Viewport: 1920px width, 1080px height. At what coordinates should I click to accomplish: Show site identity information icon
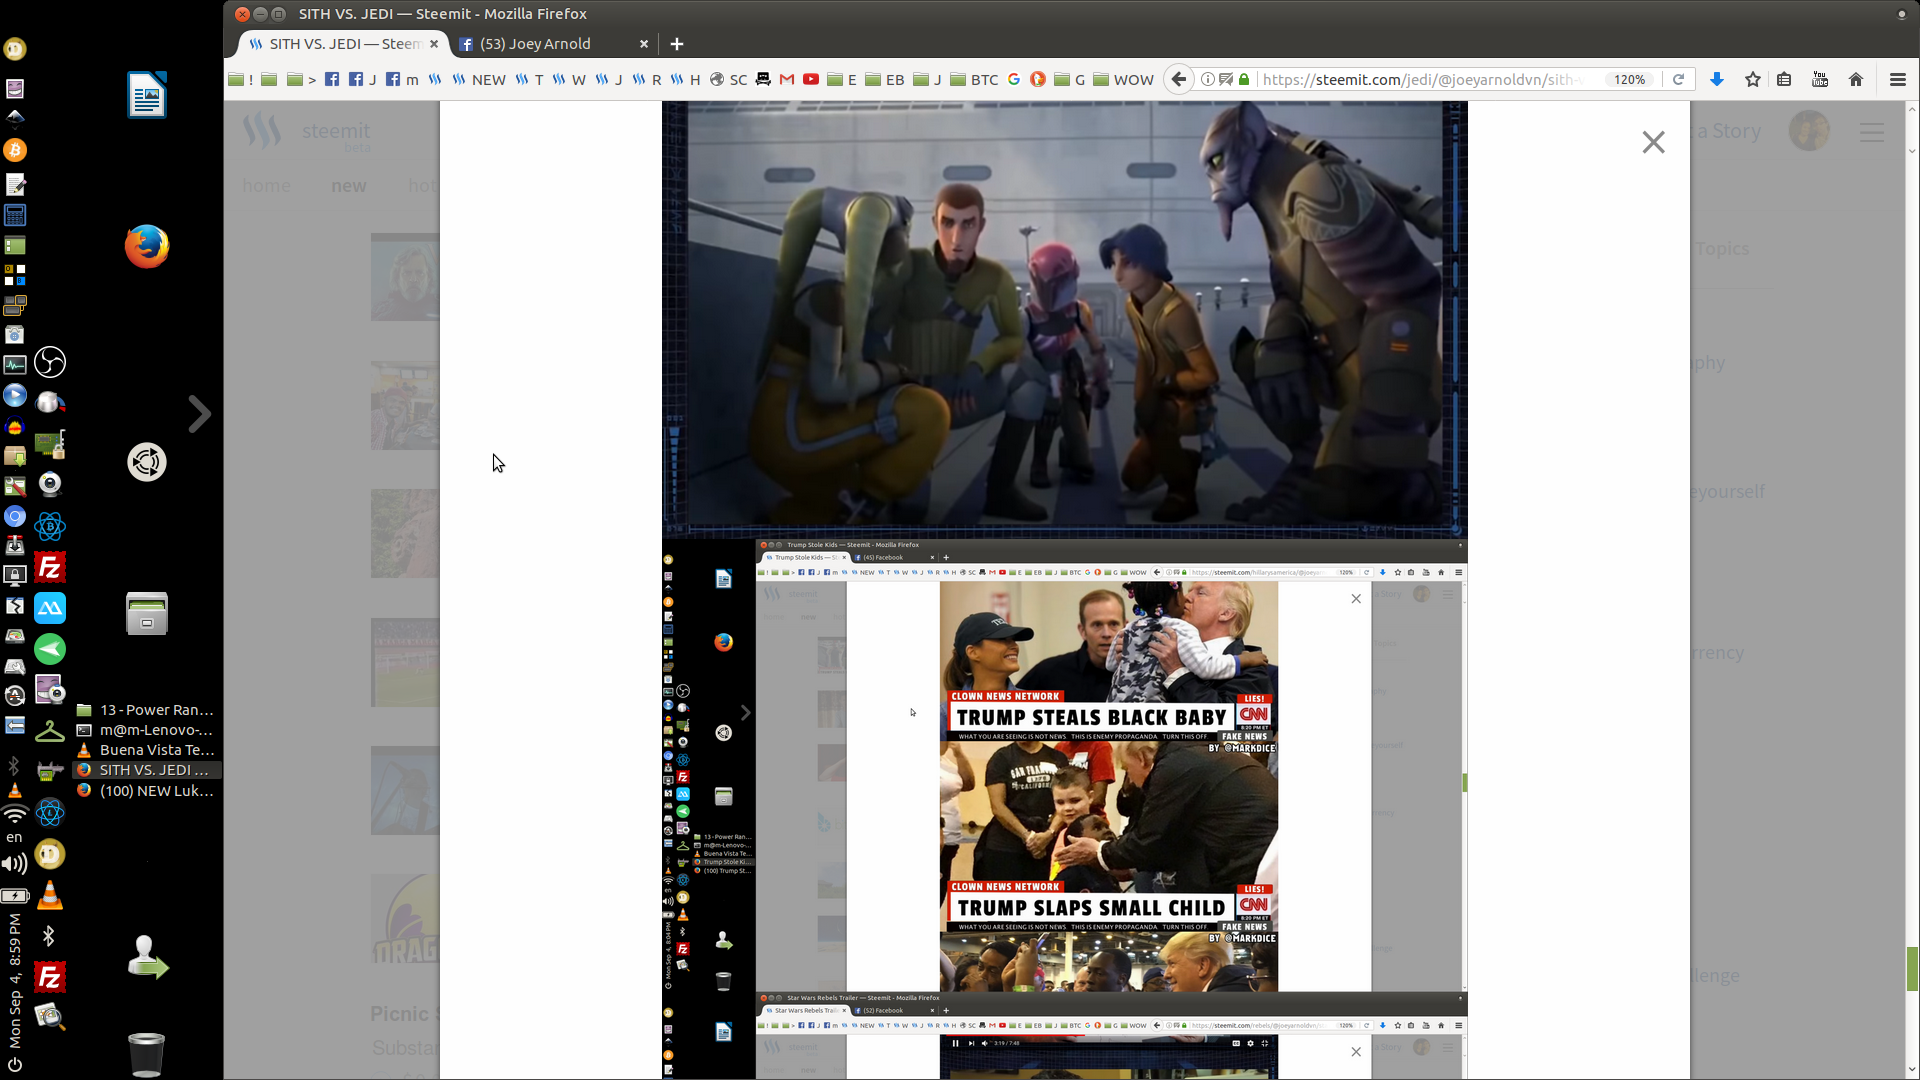pos(1207,79)
